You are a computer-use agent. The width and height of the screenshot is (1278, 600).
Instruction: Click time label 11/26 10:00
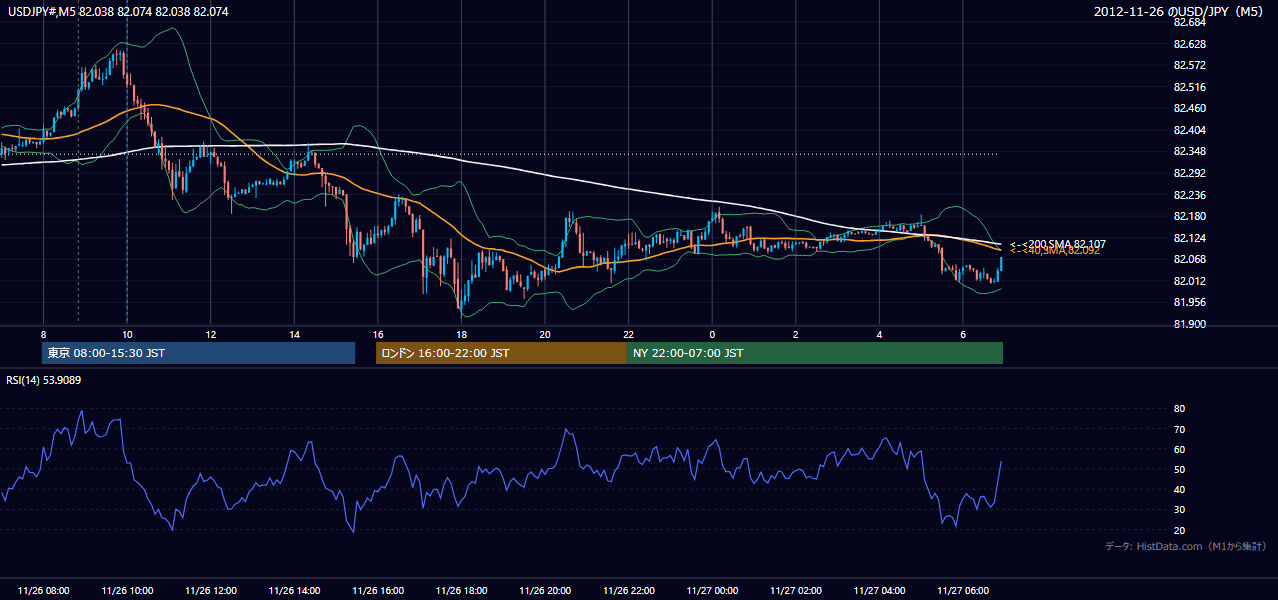point(127,591)
